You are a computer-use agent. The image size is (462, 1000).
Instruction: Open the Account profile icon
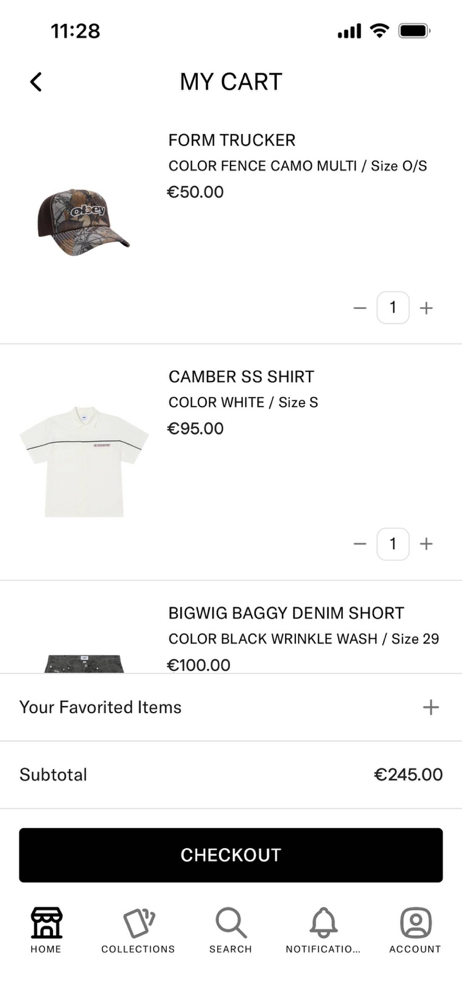tap(415, 922)
